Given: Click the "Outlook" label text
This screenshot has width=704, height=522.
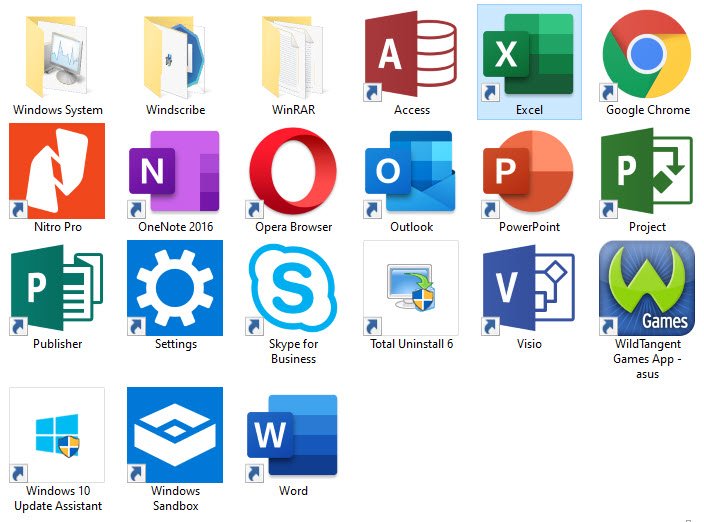Looking at the screenshot, I should (412, 227).
